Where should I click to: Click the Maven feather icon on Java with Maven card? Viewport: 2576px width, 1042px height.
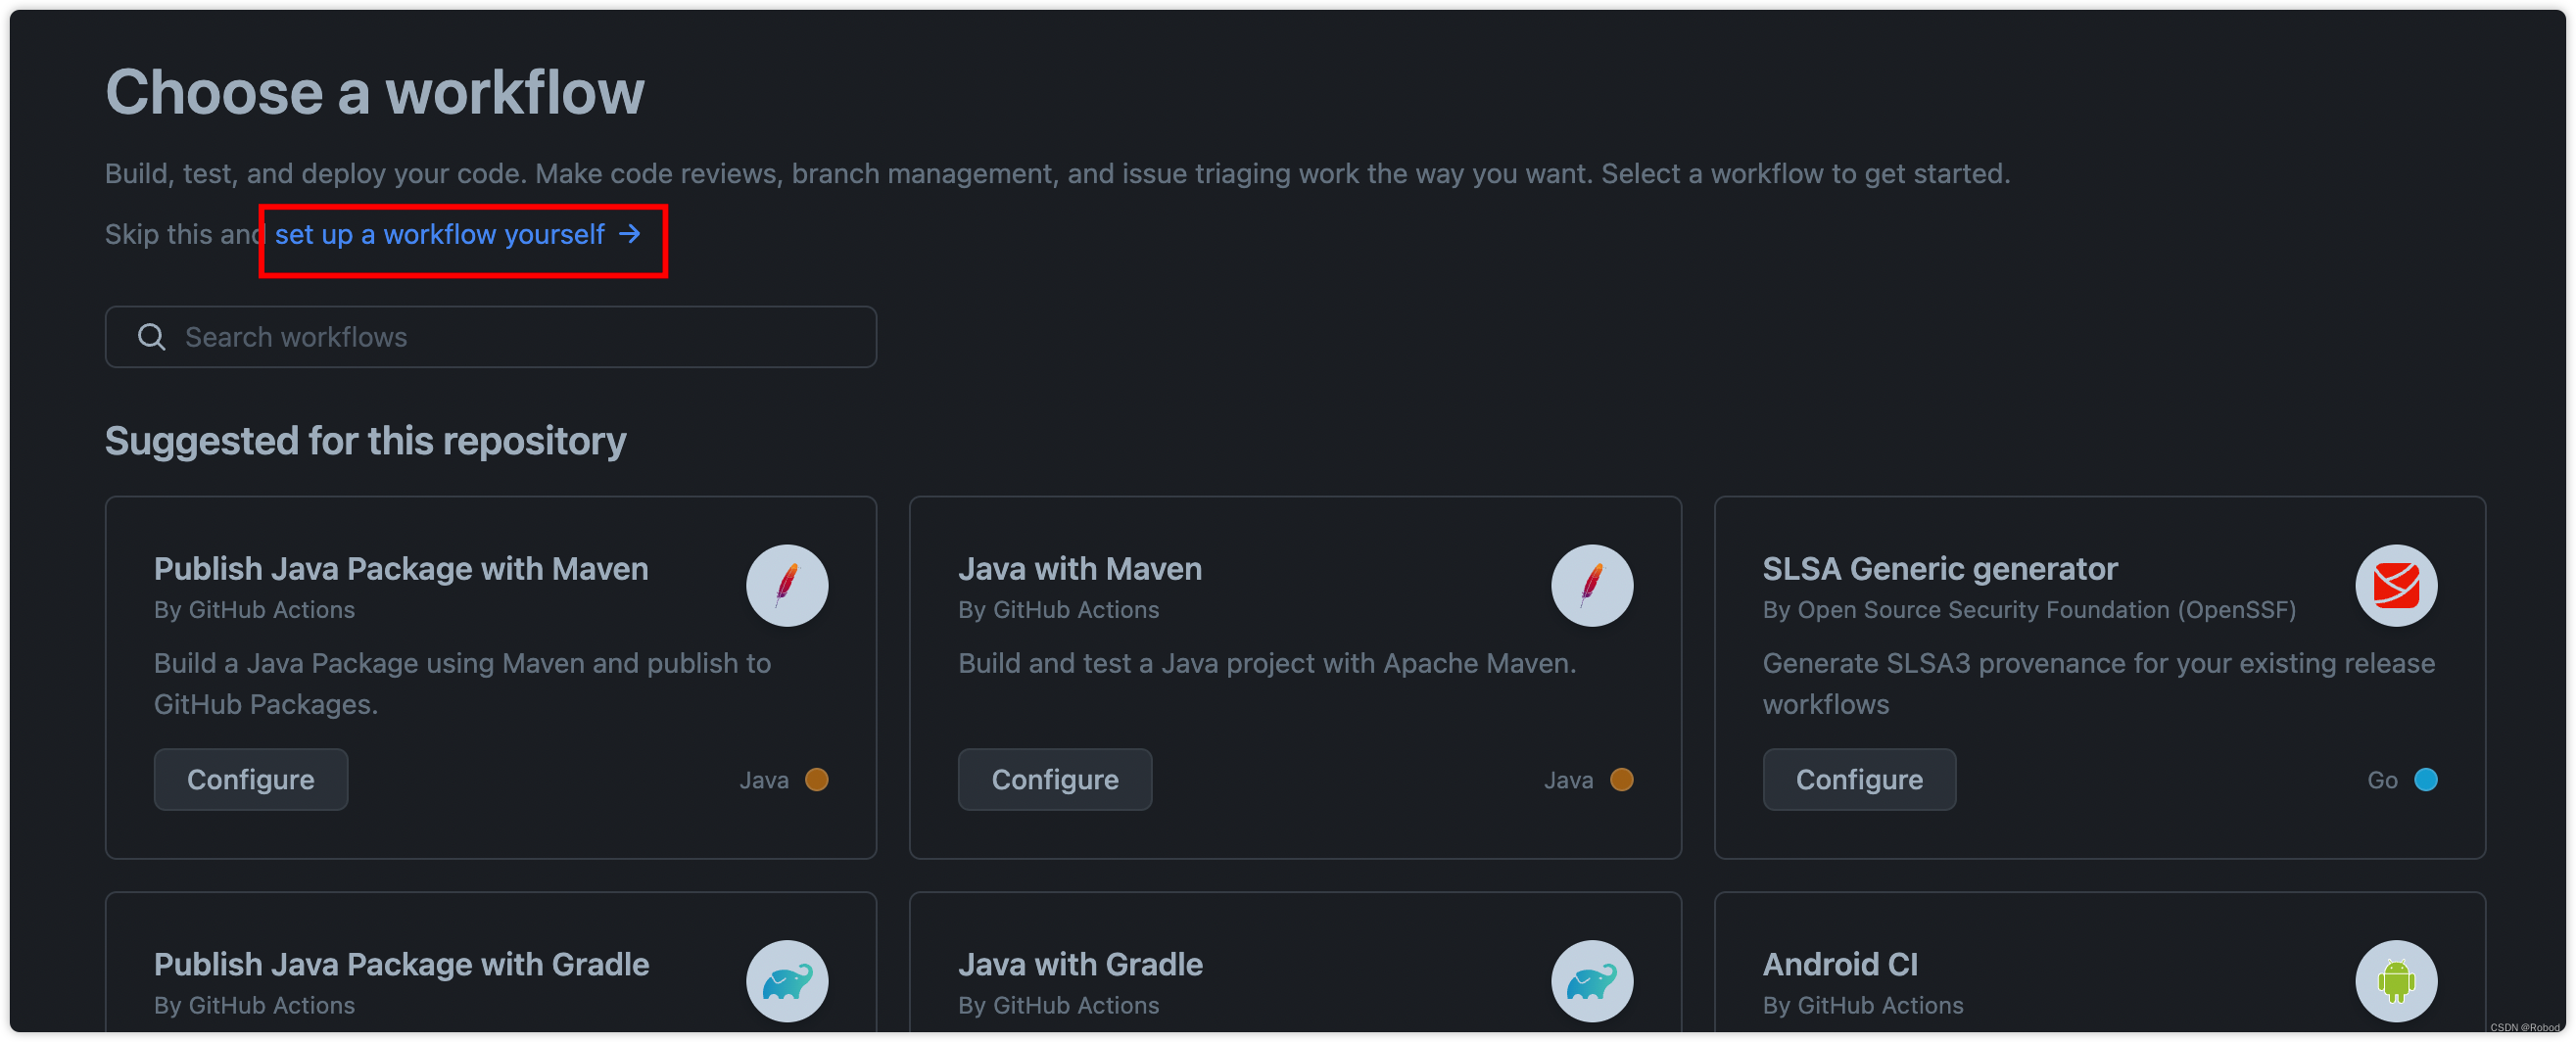pos(1591,585)
